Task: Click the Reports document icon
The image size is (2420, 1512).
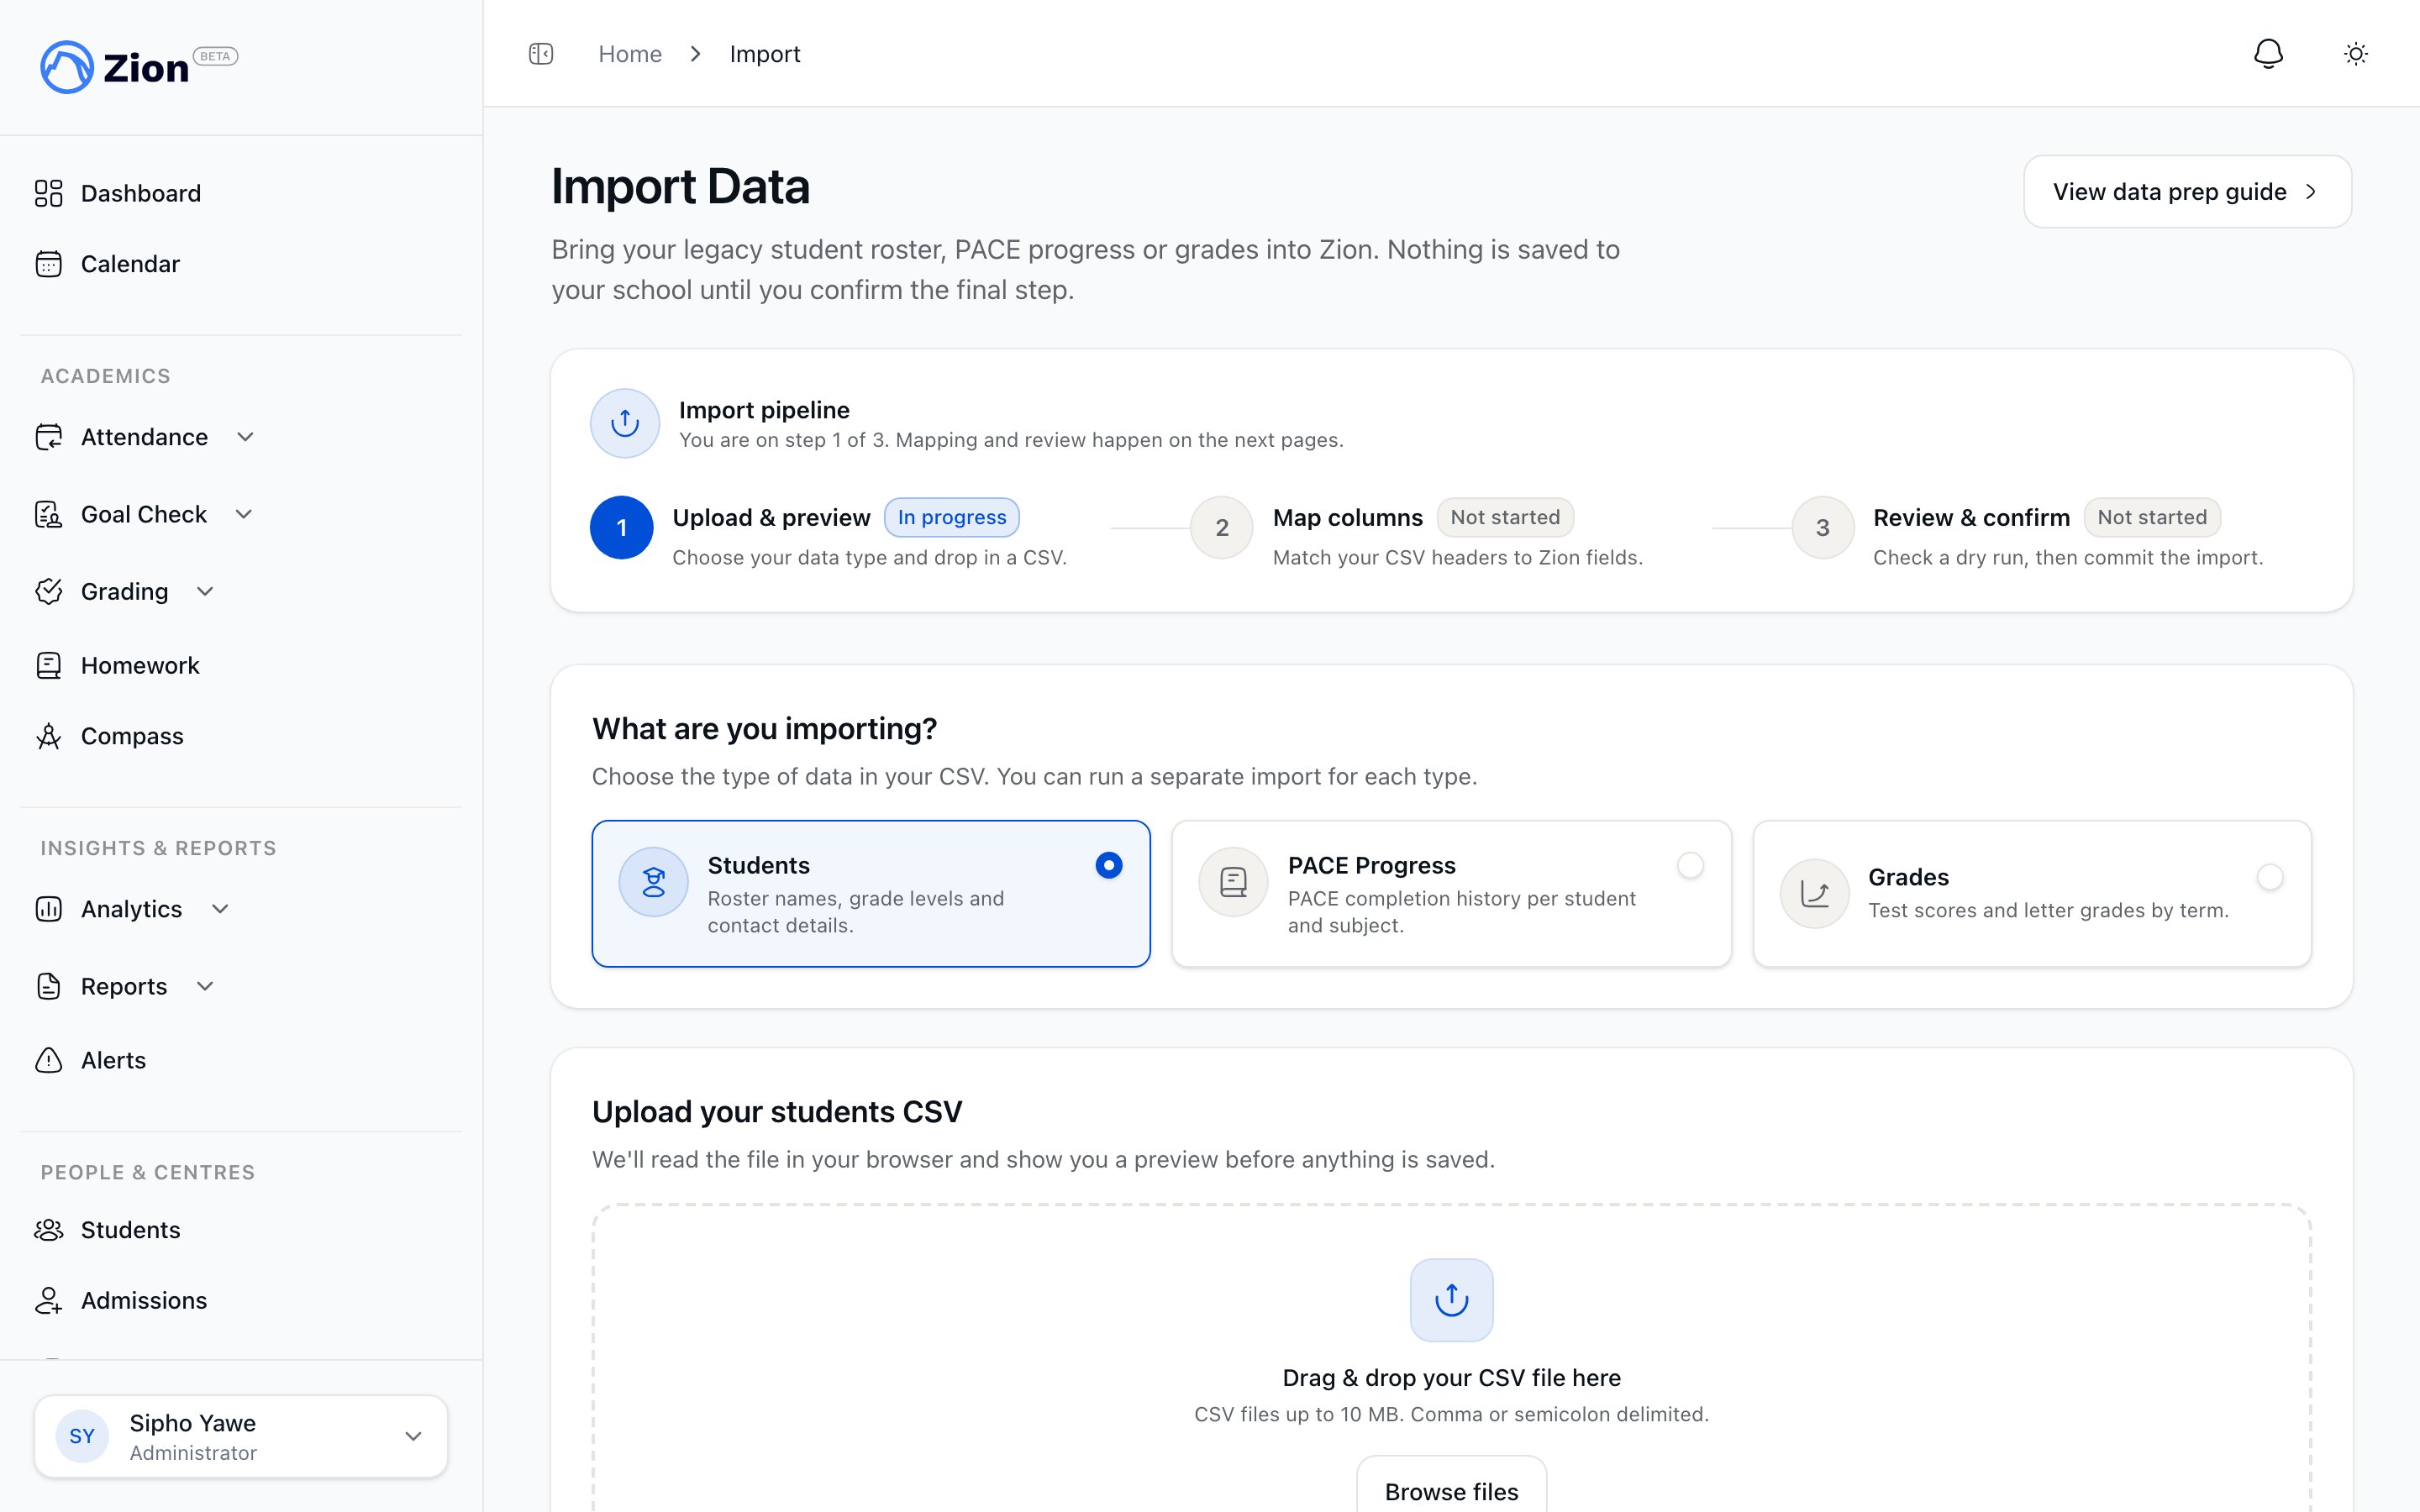Action: (x=49, y=986)
